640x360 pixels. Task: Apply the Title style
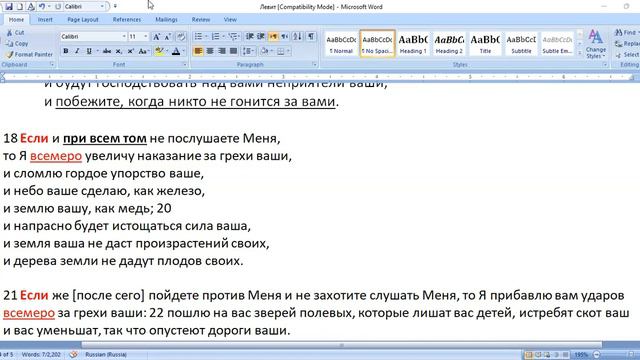[x=485, y=44]
